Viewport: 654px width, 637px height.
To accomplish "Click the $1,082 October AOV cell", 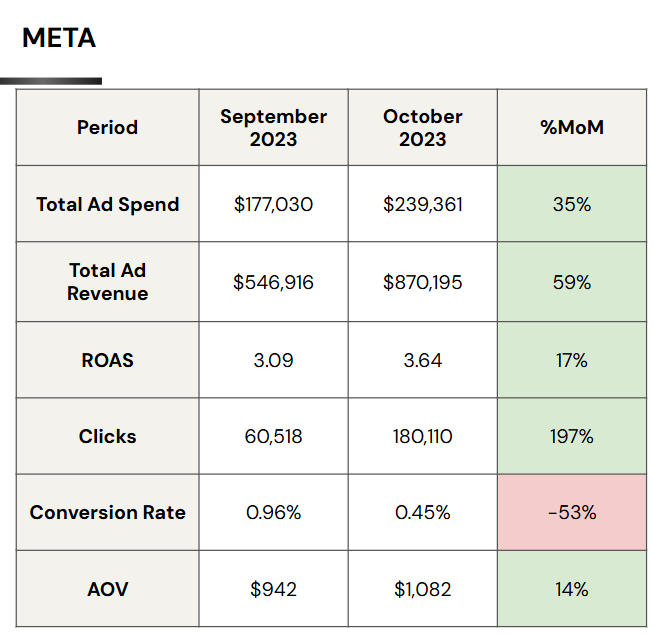I will pos(423,589).
